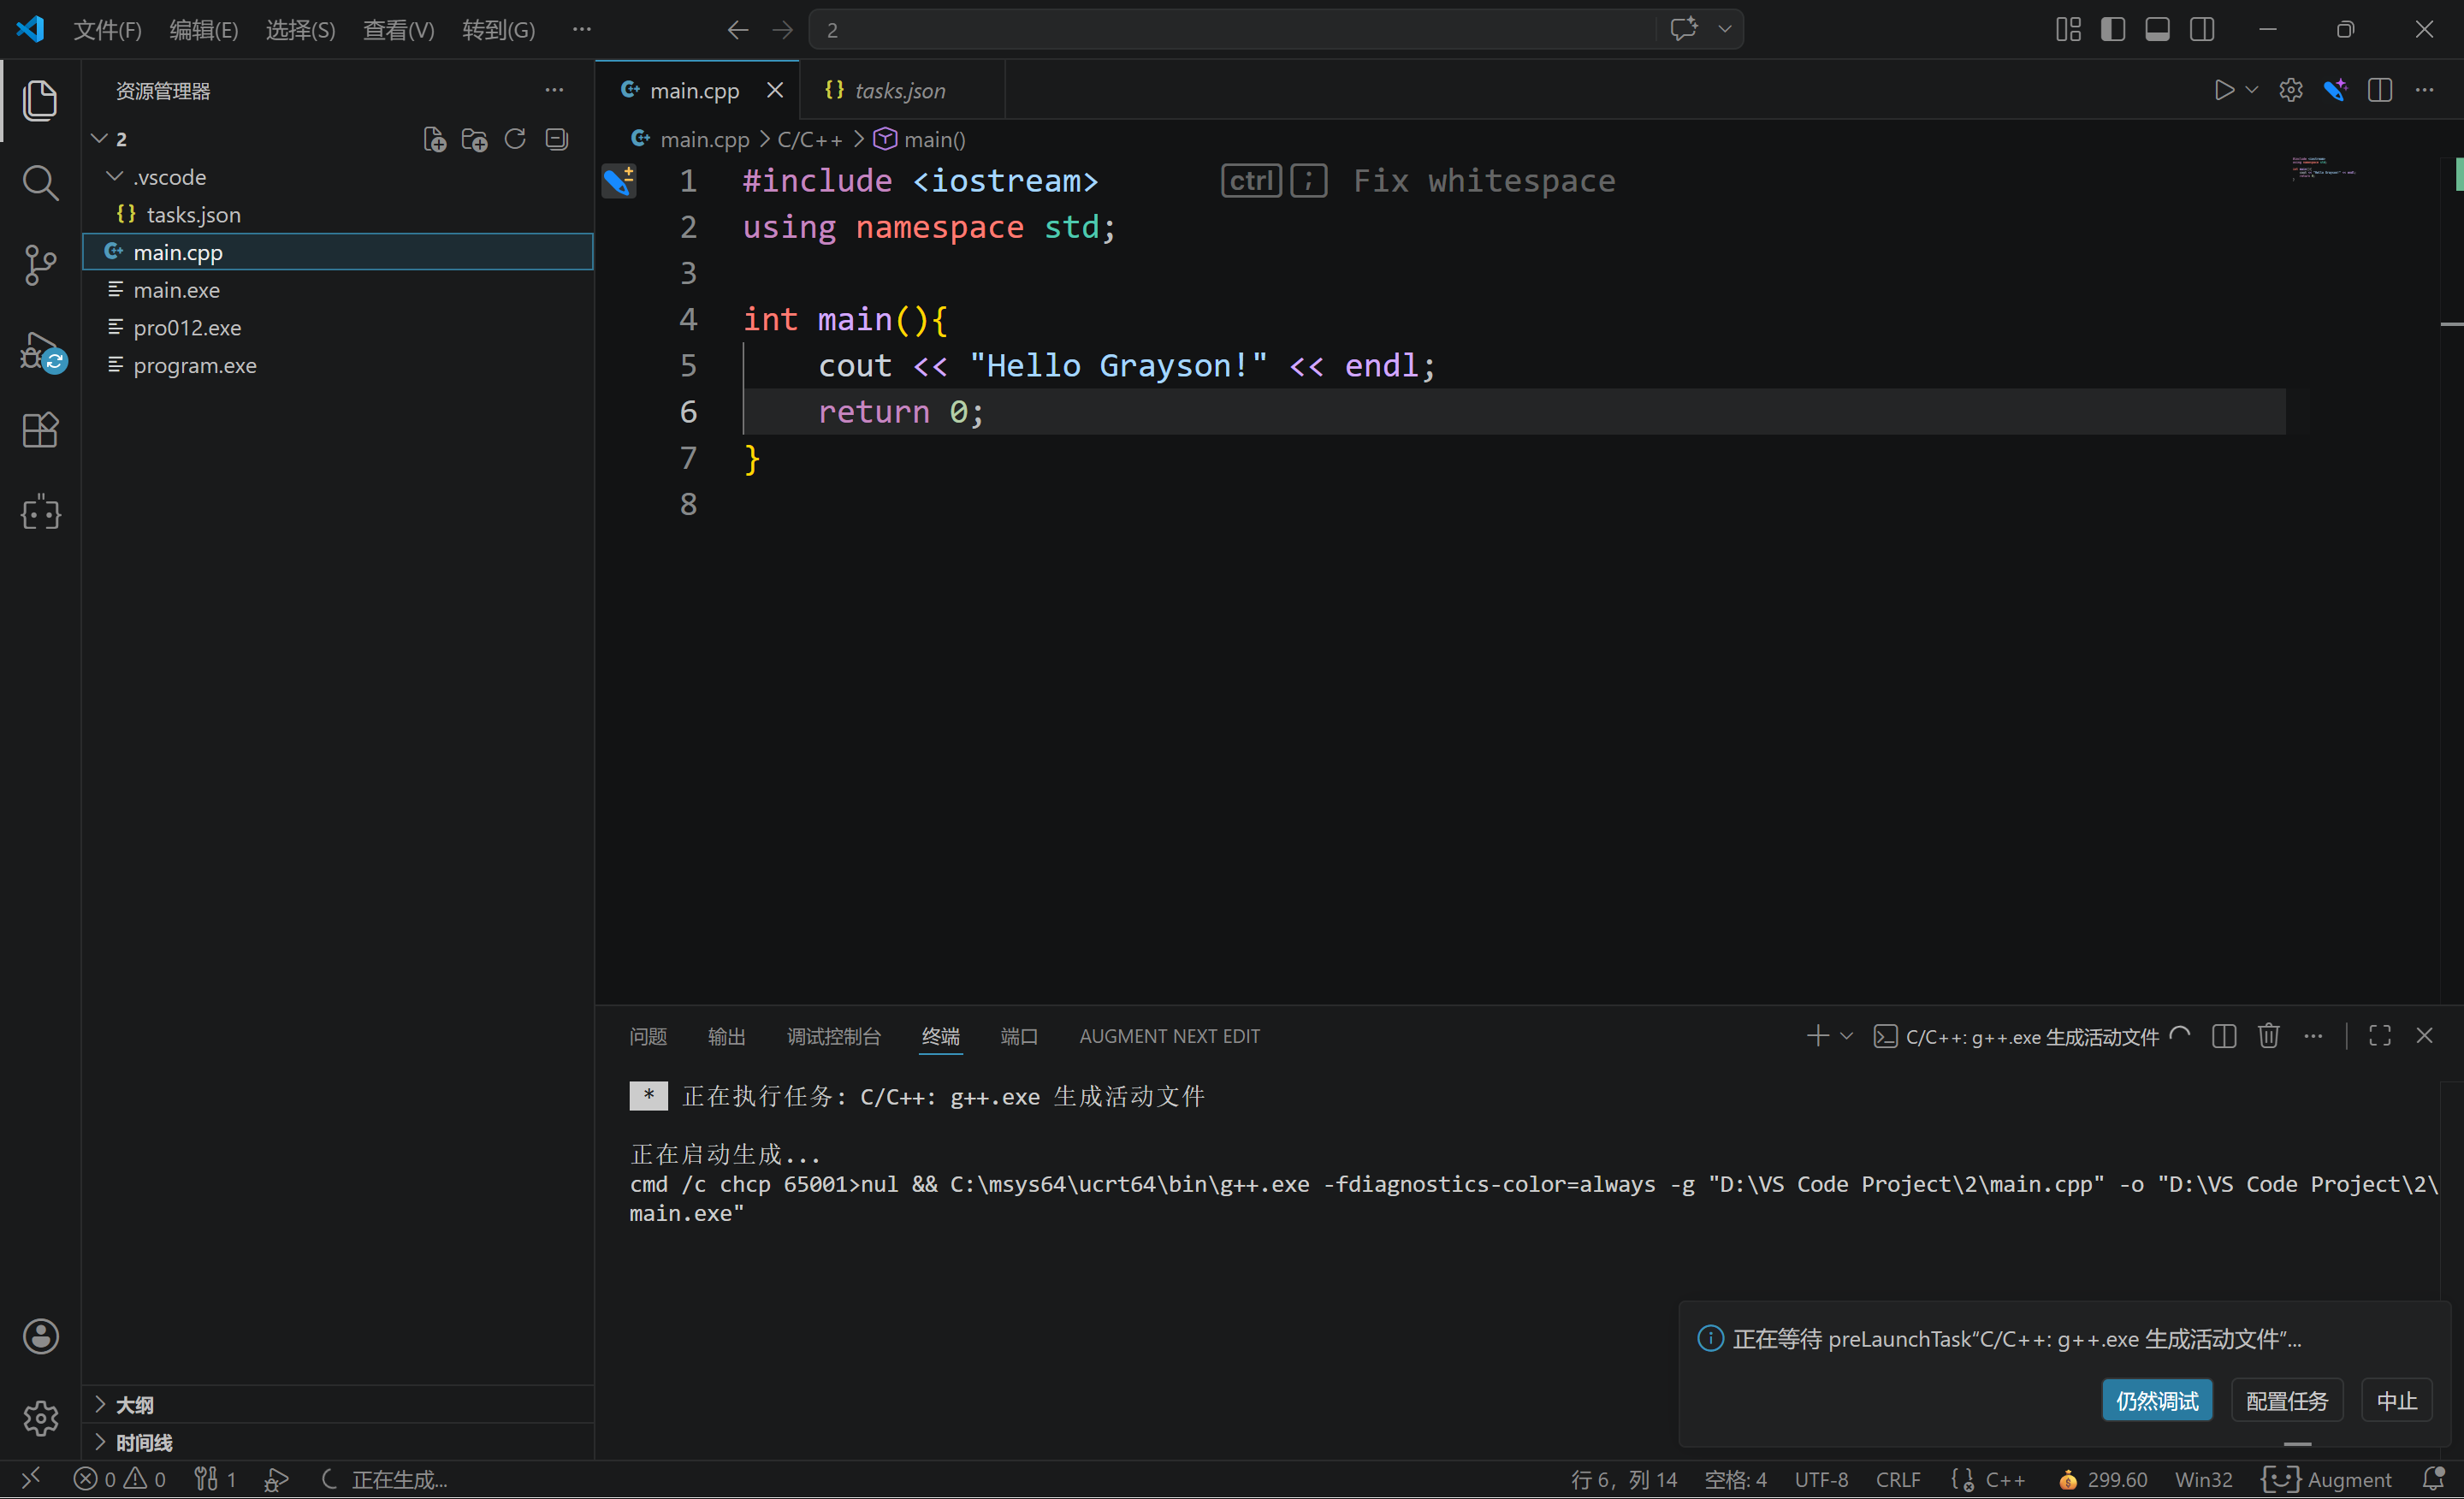Toggle the primary sidebar visibility
This screenshot has height=1499, width=2464.
pos(2112,29)
